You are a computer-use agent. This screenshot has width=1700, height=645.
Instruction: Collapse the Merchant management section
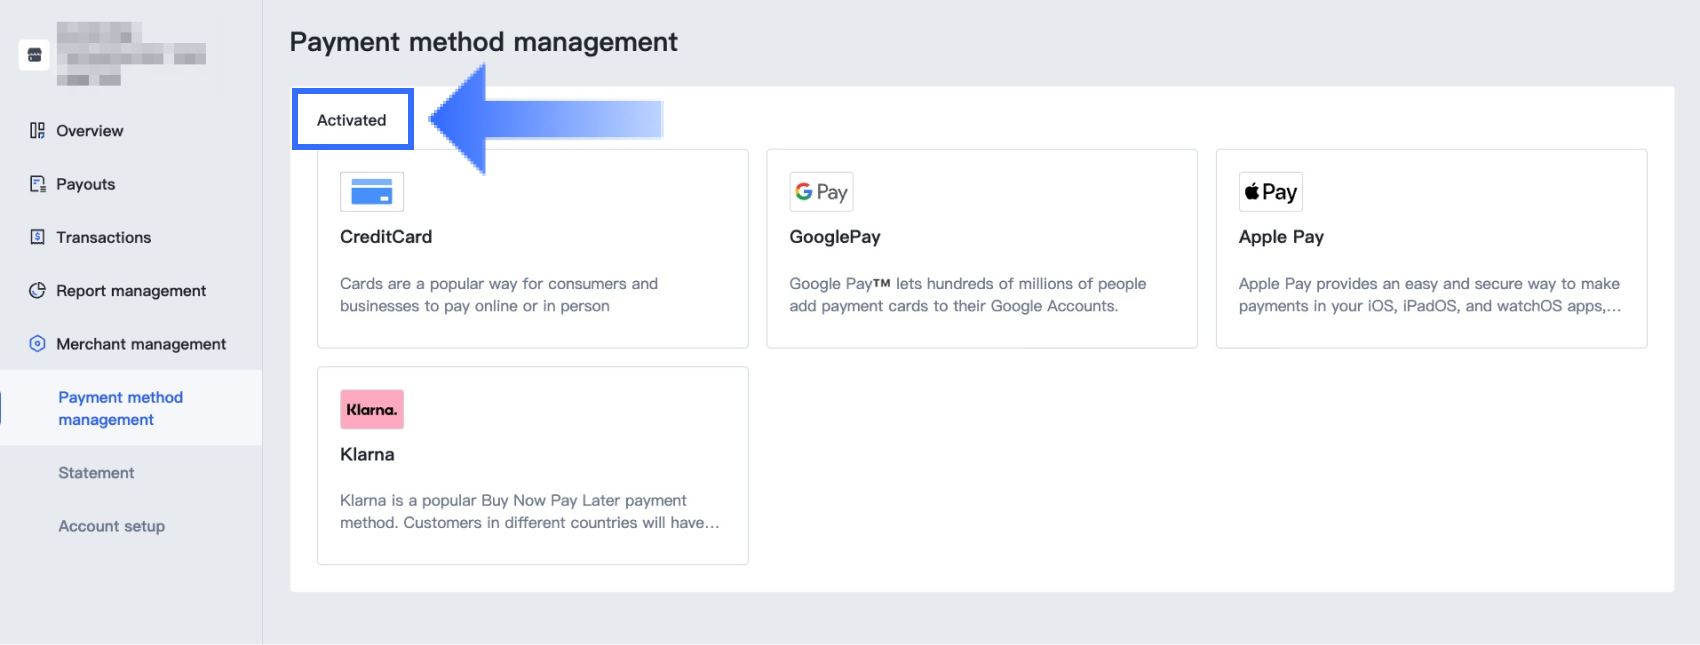pos(141,344)
